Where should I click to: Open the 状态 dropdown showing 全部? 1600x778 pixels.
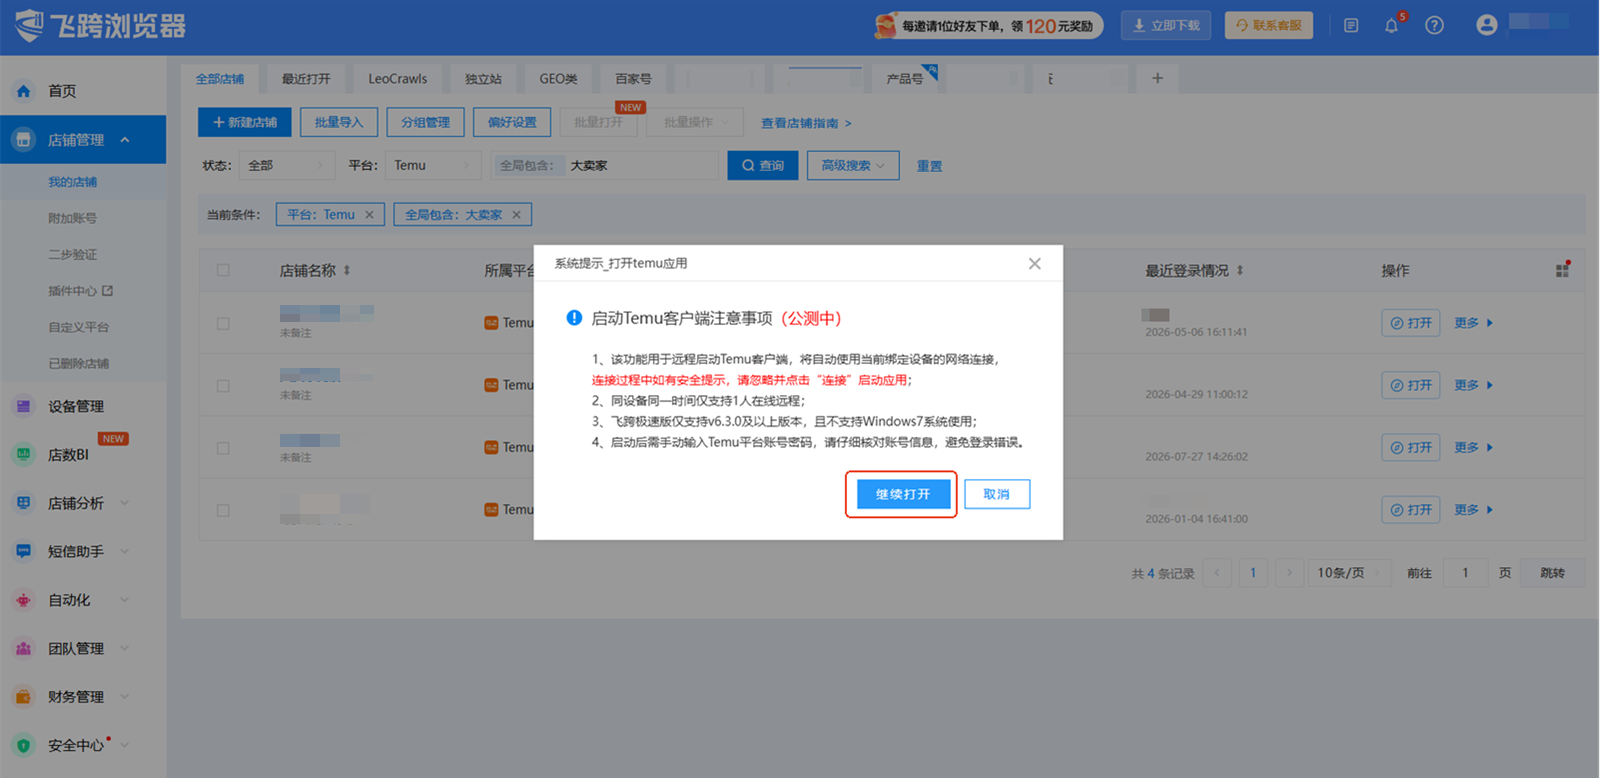coord(288,165)
